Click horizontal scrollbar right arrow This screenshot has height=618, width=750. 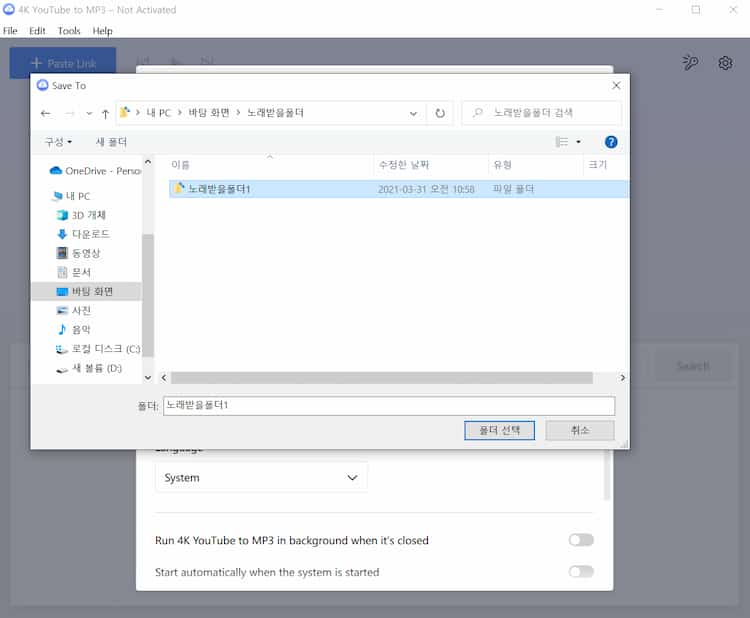[x=622, y=377]
